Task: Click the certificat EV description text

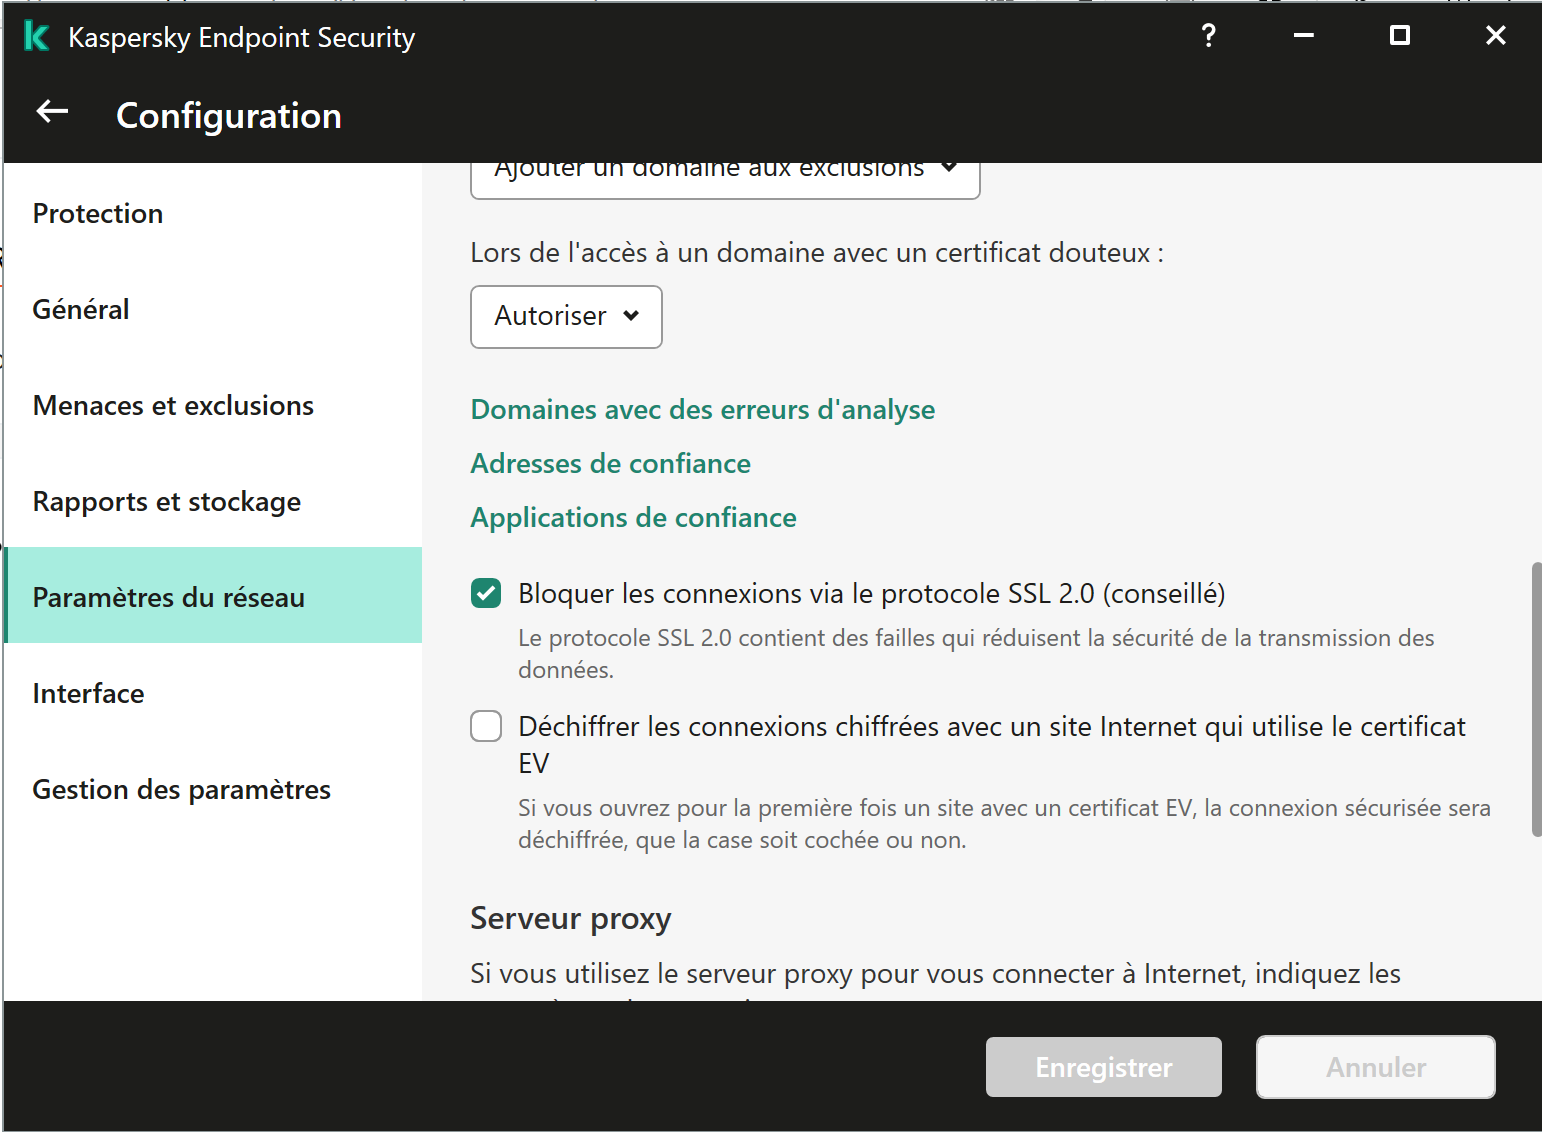Action: click(x=1004, y=824)
